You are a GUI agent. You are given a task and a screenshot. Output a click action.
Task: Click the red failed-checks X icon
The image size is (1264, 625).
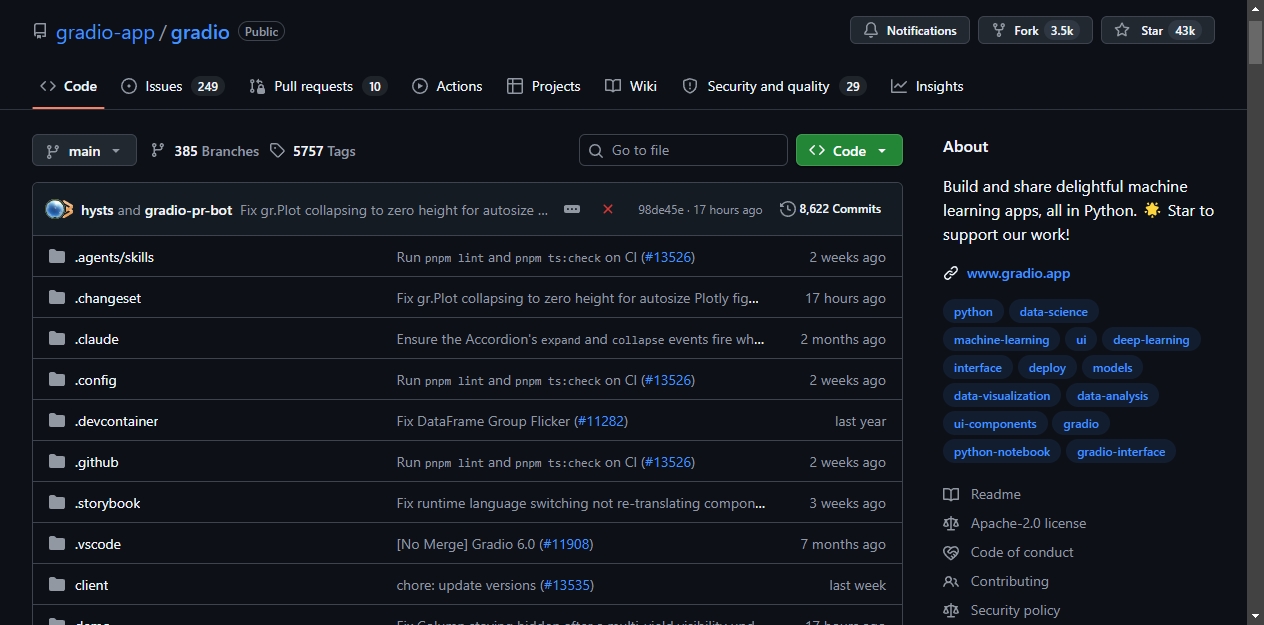point(608,209)
